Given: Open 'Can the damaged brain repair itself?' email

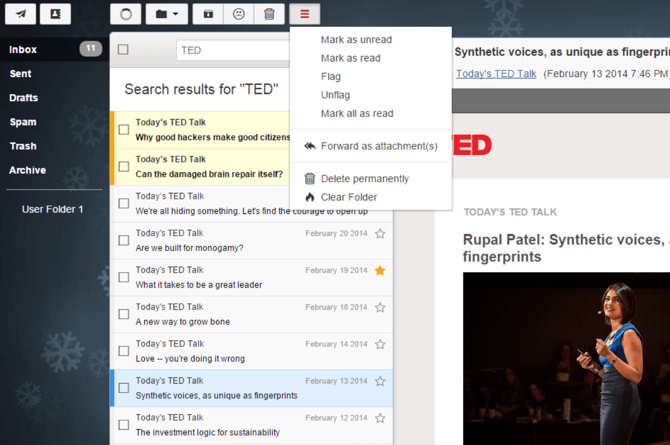Looking at the screenshot, I should click(209, 174).
